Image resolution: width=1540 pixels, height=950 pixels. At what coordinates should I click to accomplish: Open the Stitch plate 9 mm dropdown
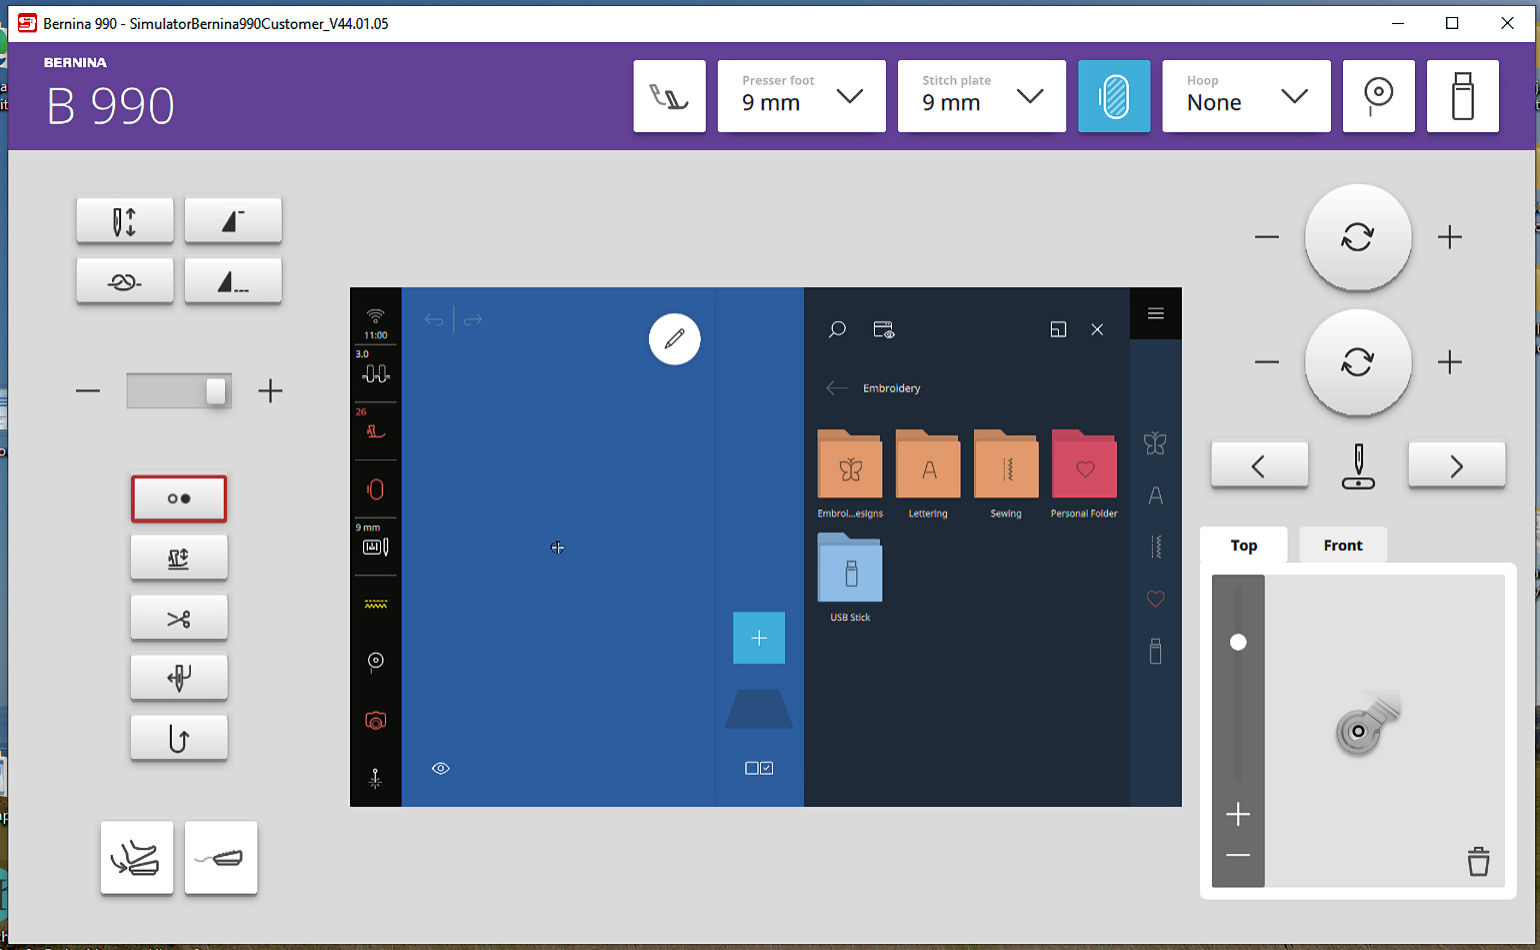point(981,96)
